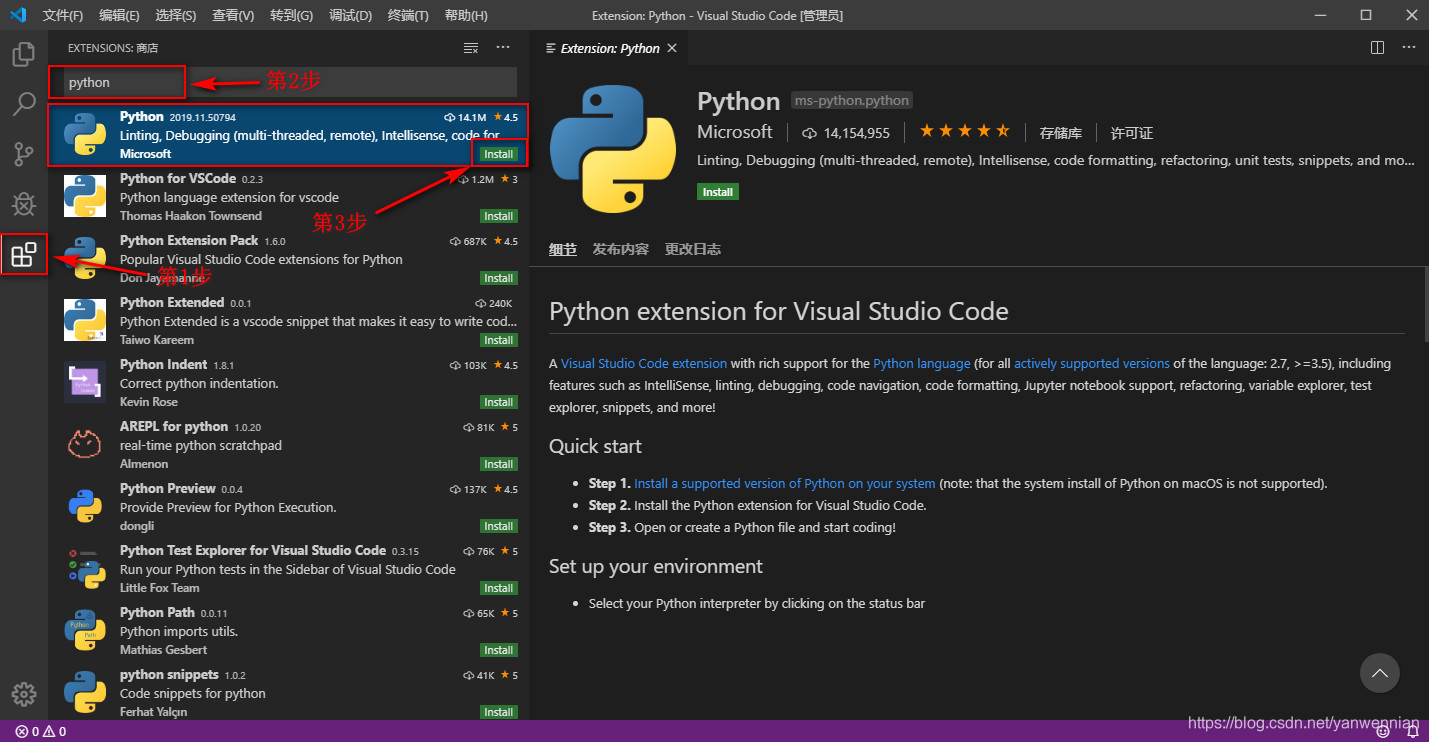Viewport: 1429px width, 742px height.
Task: Click Install button in extension details header
Action: point(718,192)
